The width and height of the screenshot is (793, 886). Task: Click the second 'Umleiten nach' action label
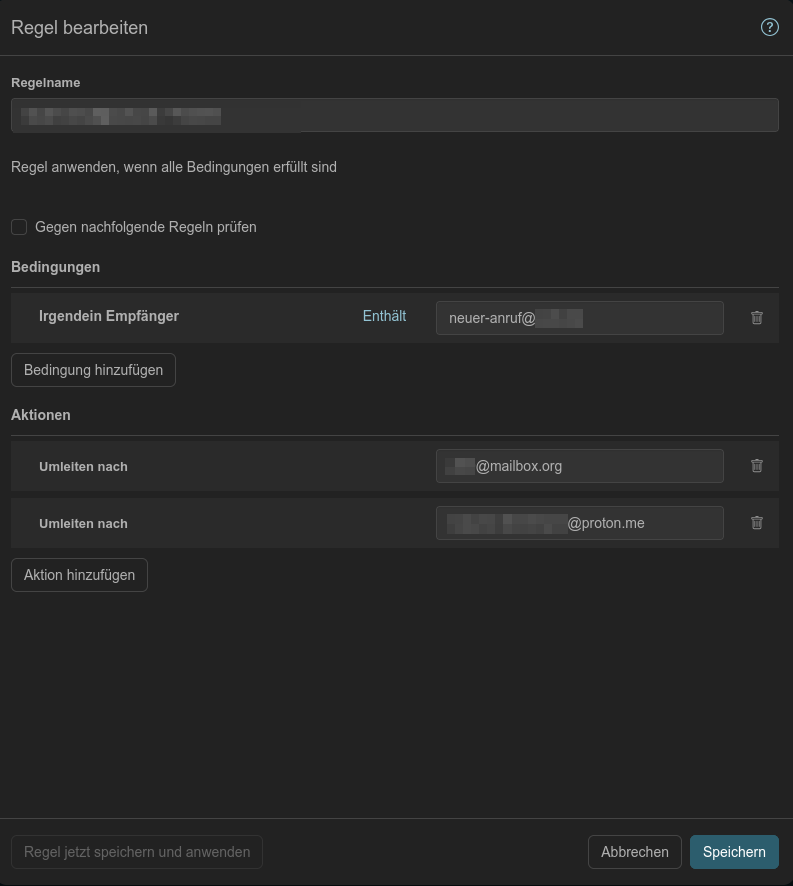click(x=83, y=523)
